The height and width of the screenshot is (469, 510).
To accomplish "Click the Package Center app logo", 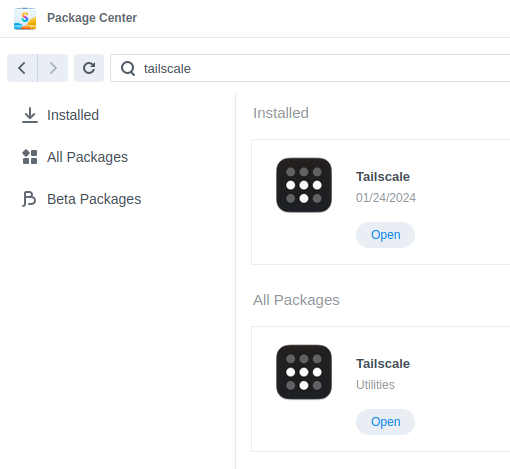I will click(x=25, y=18).
